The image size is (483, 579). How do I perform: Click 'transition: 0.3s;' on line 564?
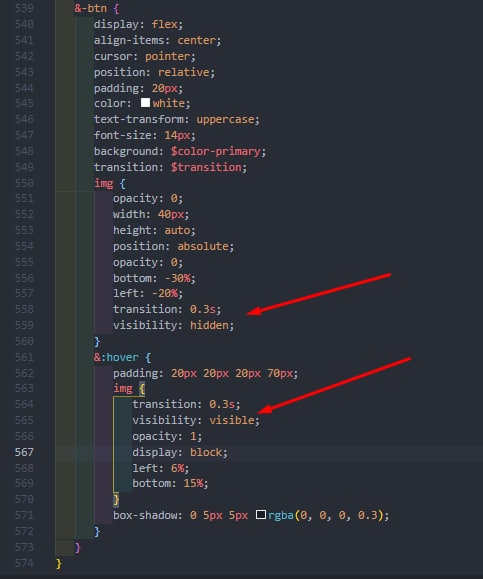pos(186,404)
